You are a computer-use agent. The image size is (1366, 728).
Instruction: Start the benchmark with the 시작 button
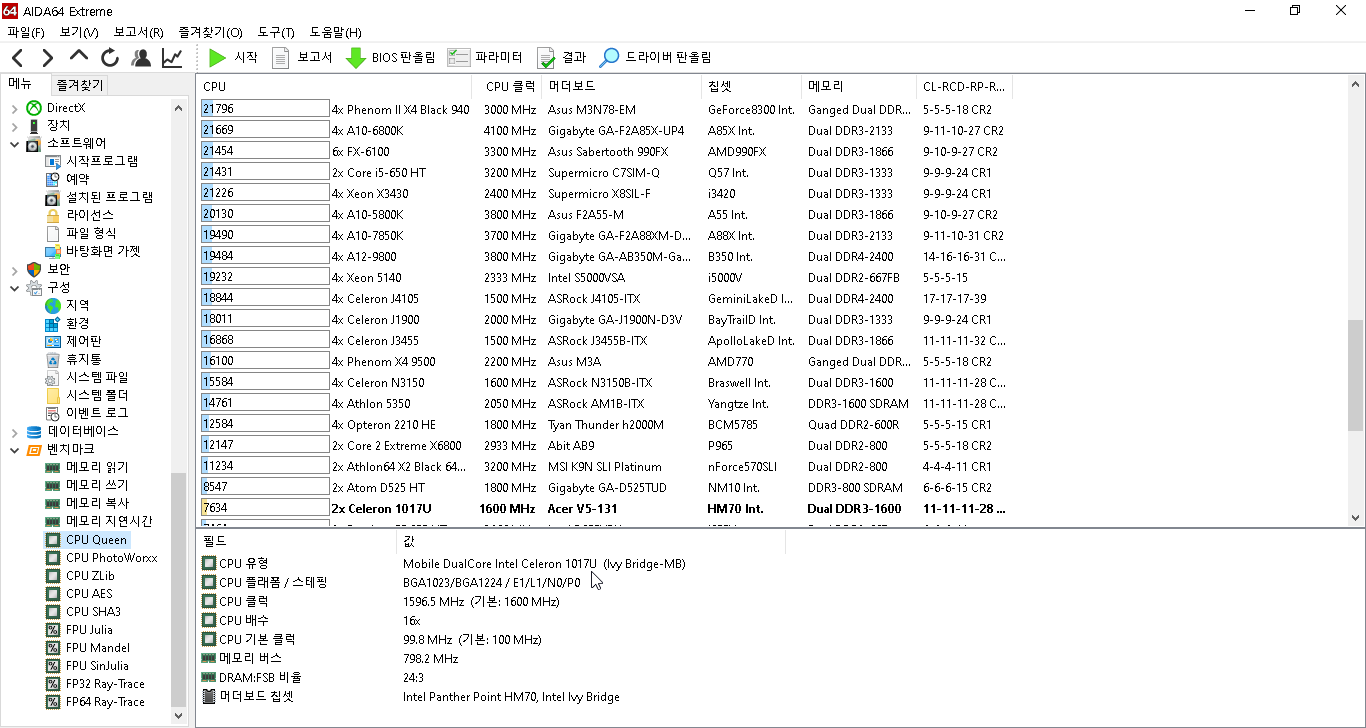(x=233, y=58)
